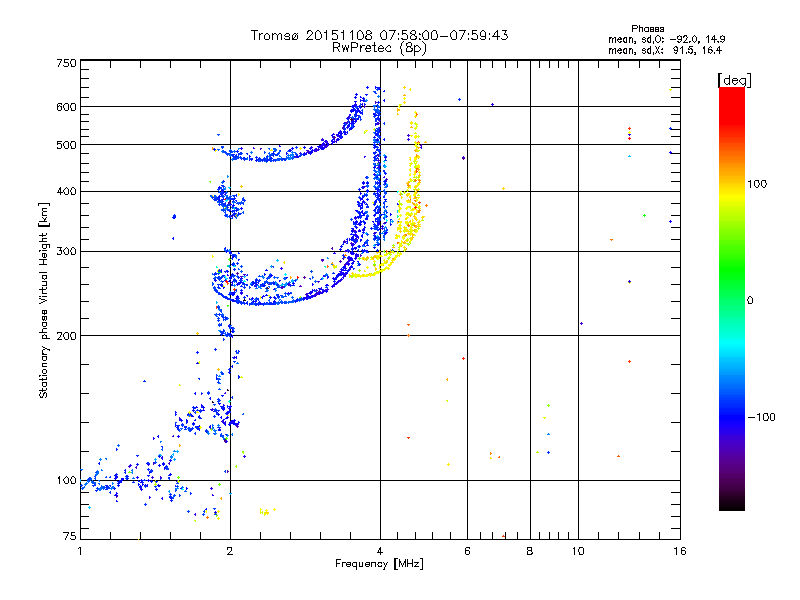Click the 'mean, sd,O: -92.0, 14.9' line
This screenshot has width=800, height=600.
(x=666, y=39)
